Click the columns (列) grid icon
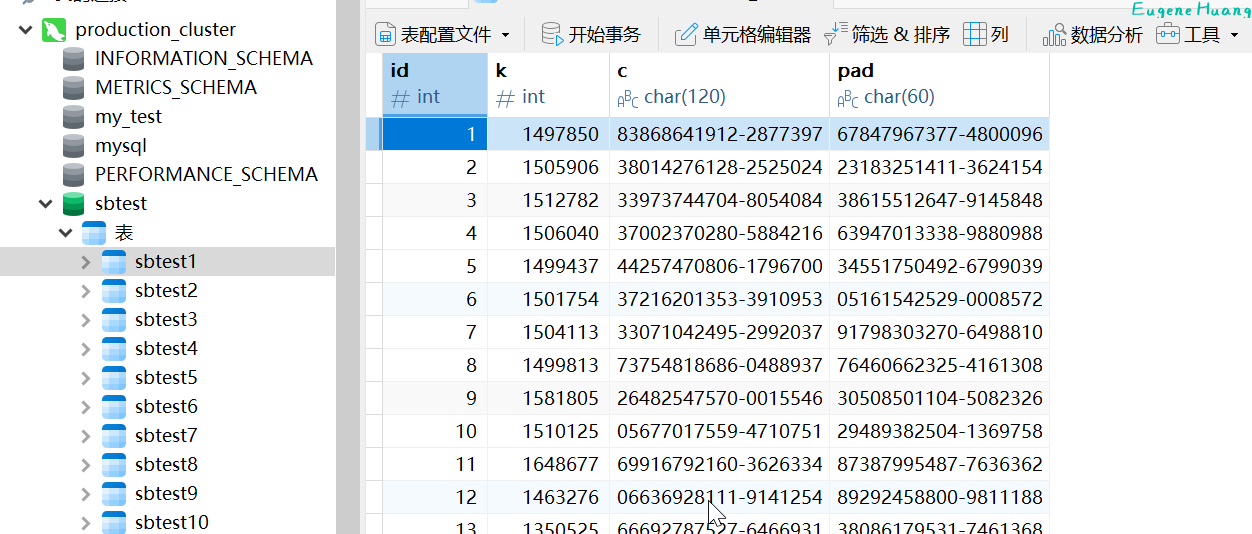The height and width of the screenshot is (534, 1252). [x=975, y=35]
